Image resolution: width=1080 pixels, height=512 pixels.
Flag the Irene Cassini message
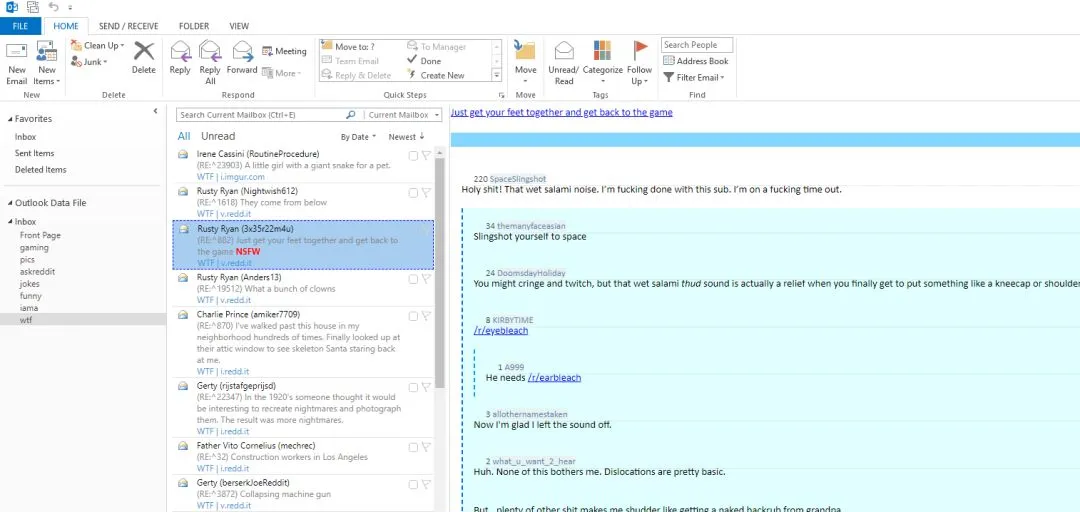tap(426, 156)
